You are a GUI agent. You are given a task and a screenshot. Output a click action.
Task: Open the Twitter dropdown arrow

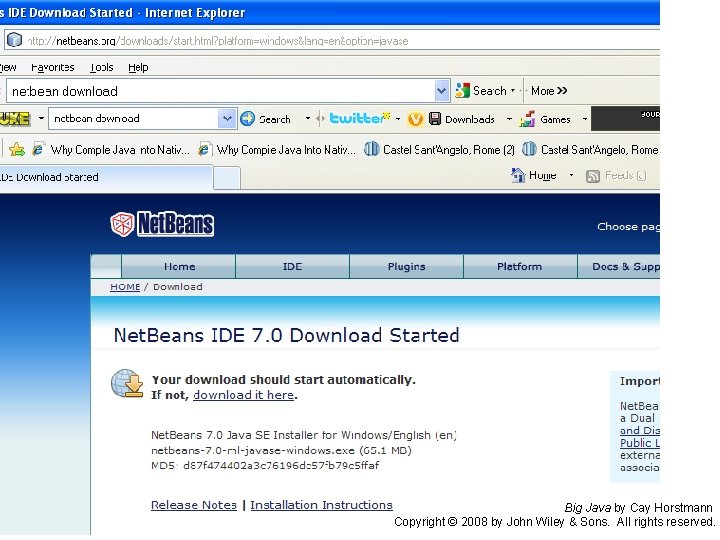[x=398, y=119]
